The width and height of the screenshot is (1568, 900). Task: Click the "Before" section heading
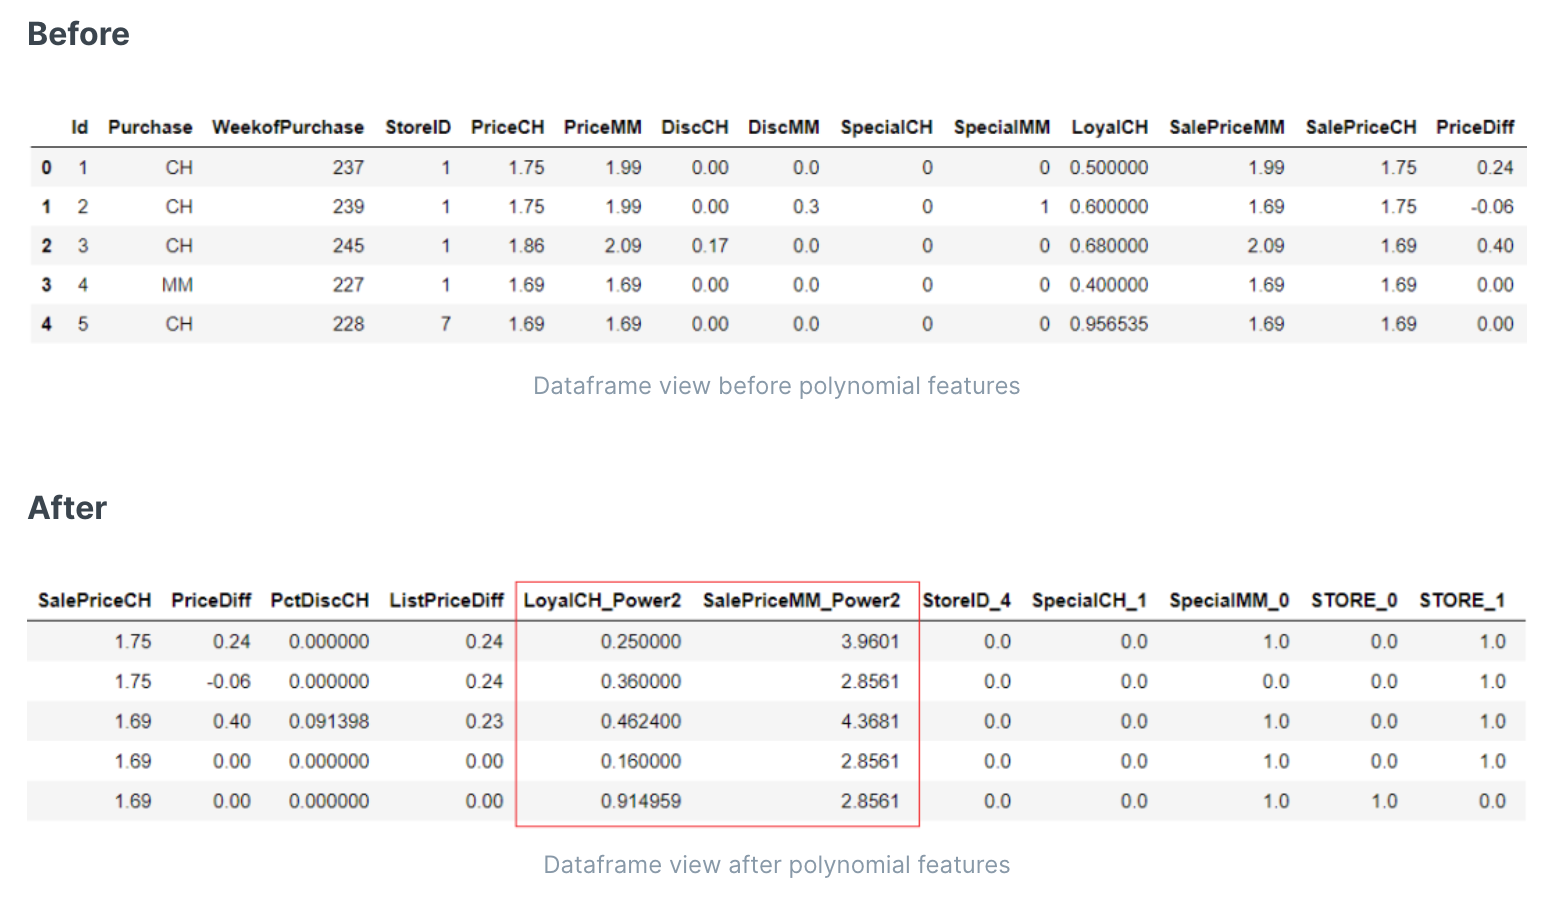78,34
